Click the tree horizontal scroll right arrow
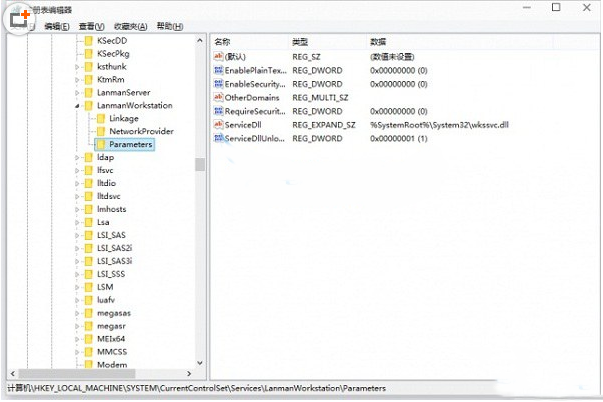Image resolution: width=603 pixels, height=402 pixels. click(x=189, y=374)
